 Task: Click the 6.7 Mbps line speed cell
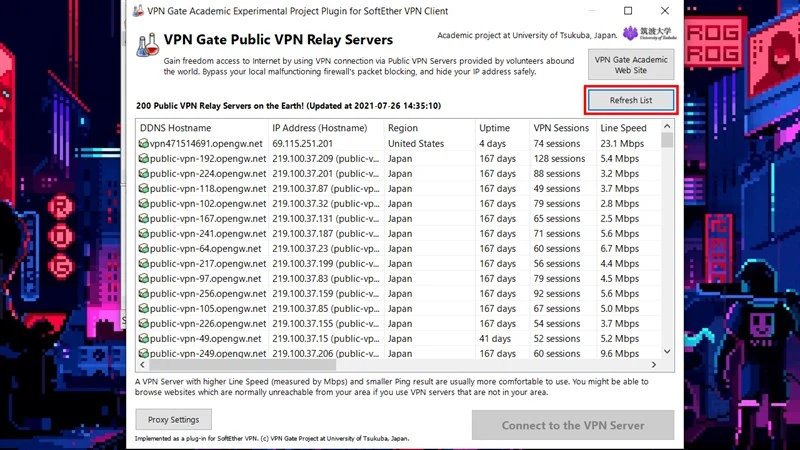click(x=619, y=248)
